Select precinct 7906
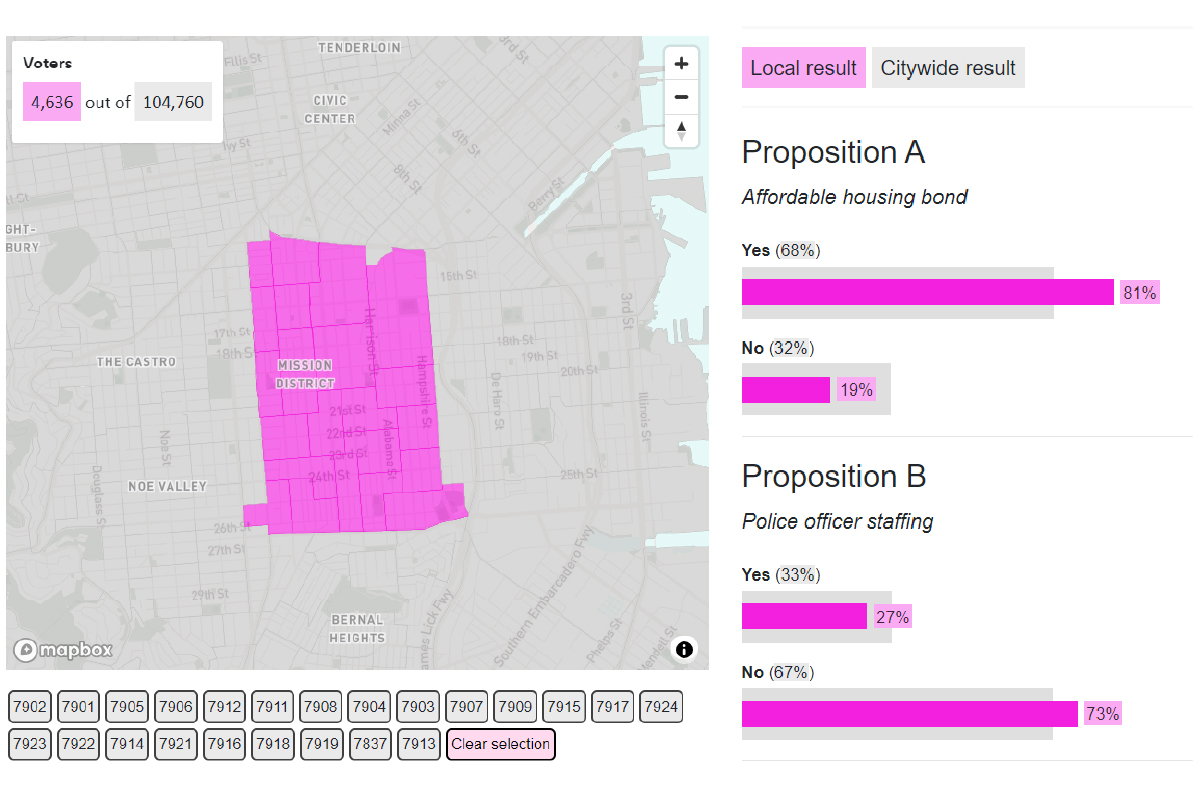 175,706
